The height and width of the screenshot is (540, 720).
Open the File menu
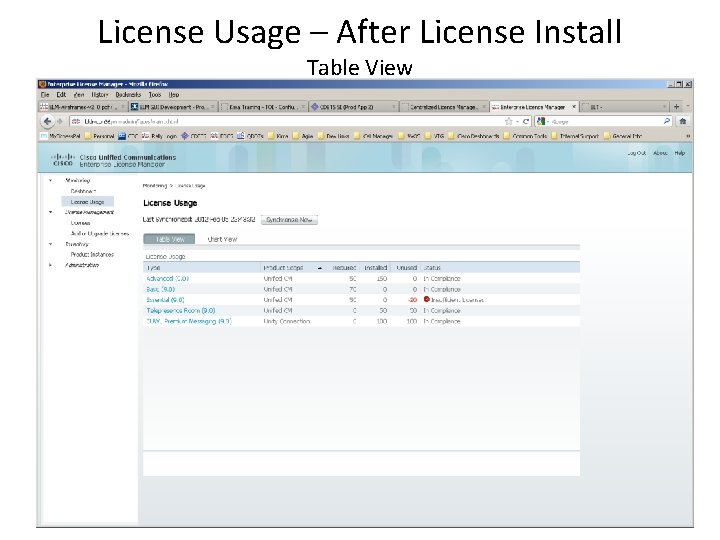(45, 95)
